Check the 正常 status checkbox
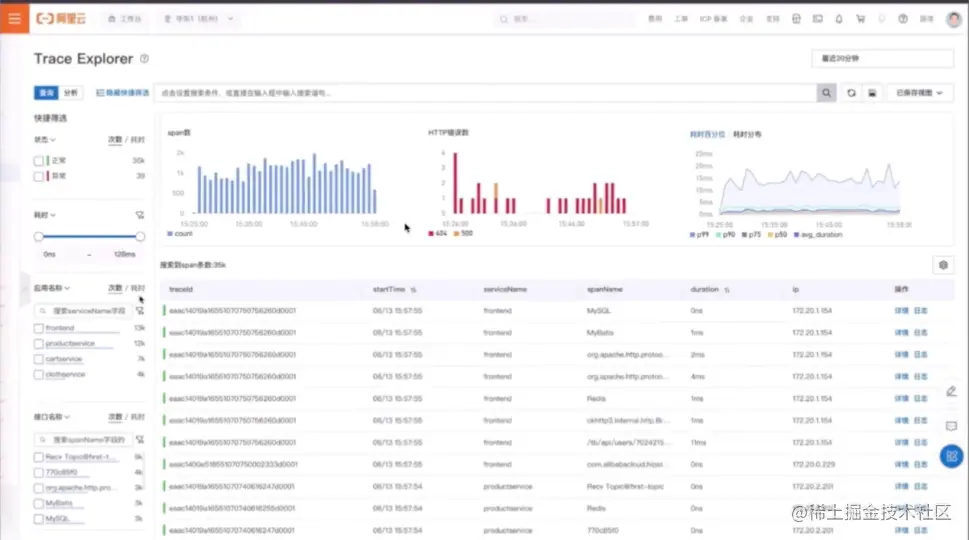This screenshot has height=540, width=969. click(39, 161)
